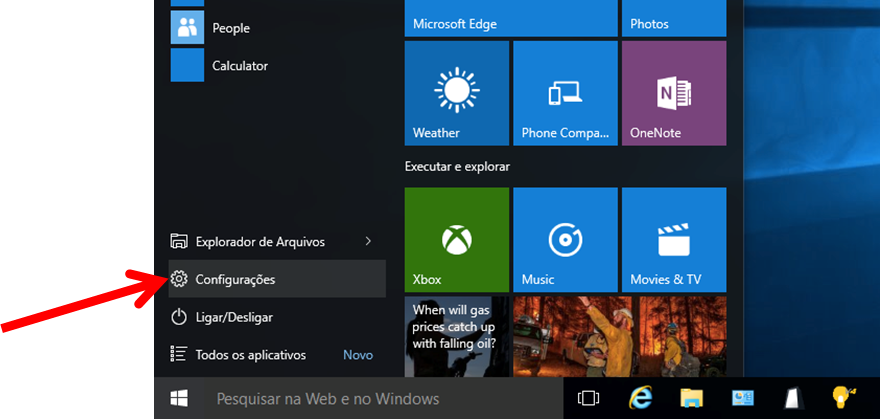Open the gas prices news tile

coord(457,337)
